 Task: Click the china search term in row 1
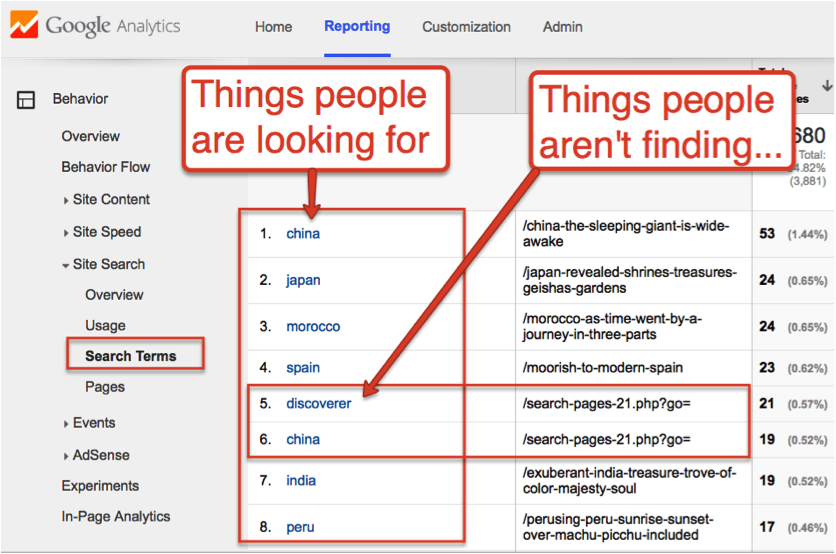point(303,234)
